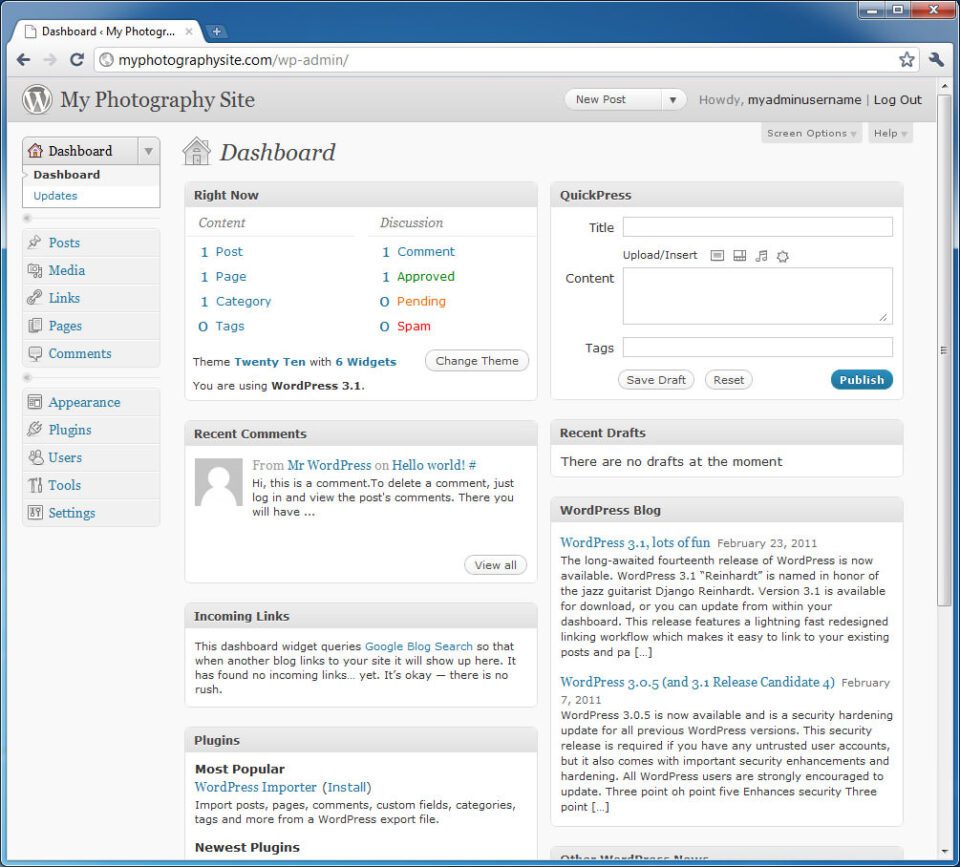Viewport: 960px width, 867px height.
Task: Open the Hello world! post link
Action: (429, 465)
